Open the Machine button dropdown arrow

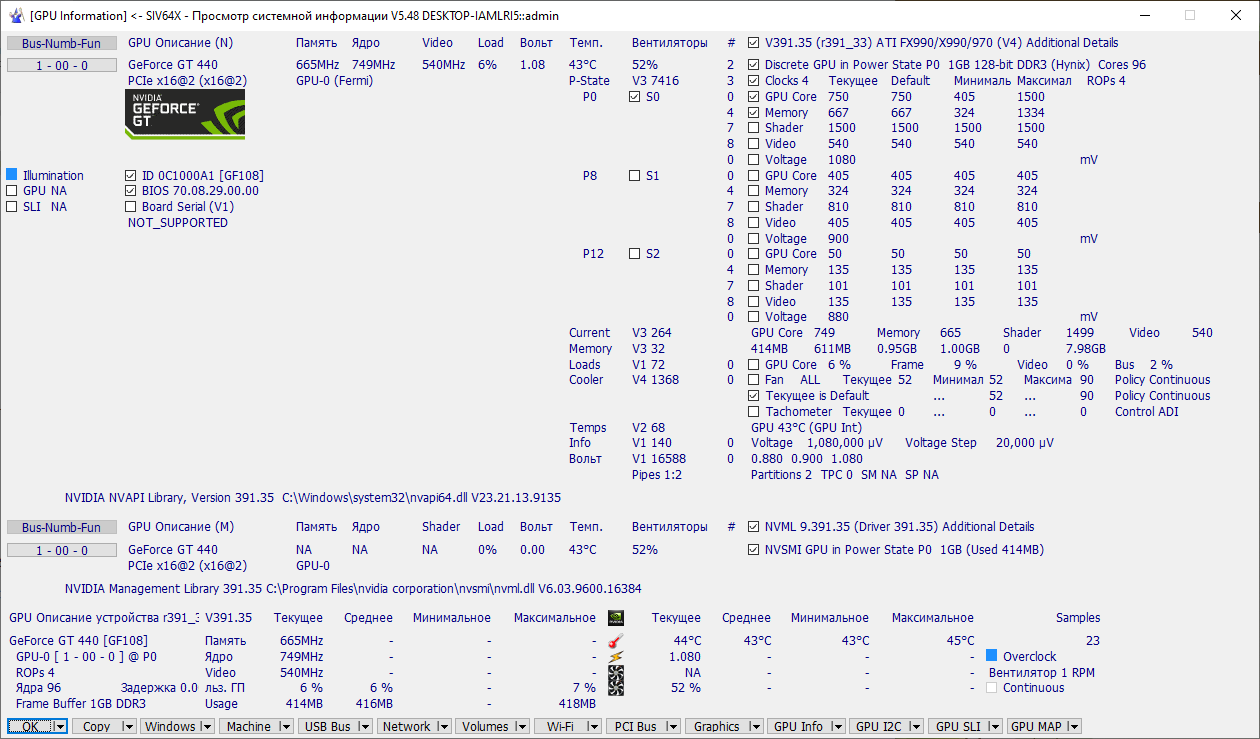pyautogui.click(x=288, y=727)
